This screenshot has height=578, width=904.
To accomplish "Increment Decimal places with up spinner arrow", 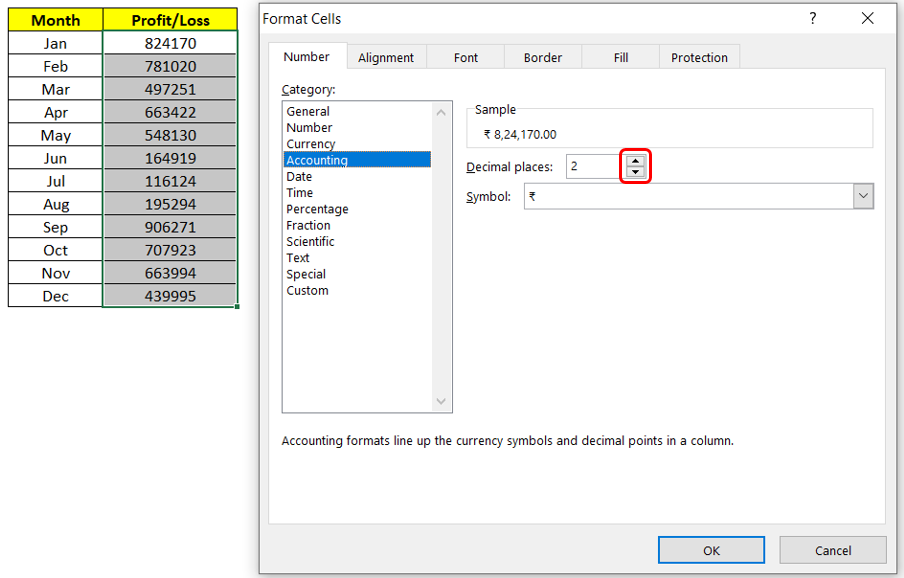I will [636, 161].
